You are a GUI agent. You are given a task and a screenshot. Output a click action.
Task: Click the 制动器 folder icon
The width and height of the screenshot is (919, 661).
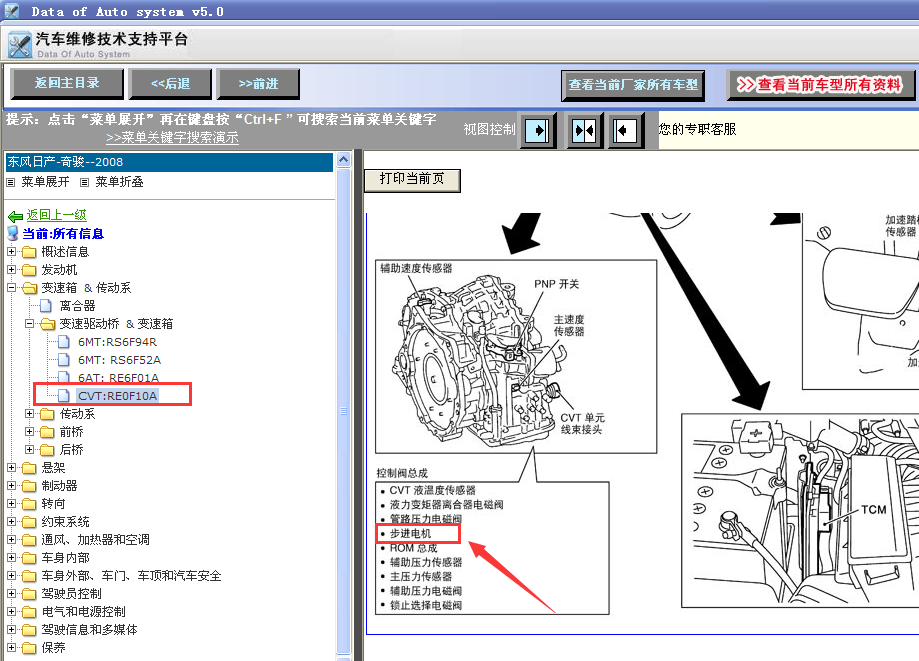point(29,486)
